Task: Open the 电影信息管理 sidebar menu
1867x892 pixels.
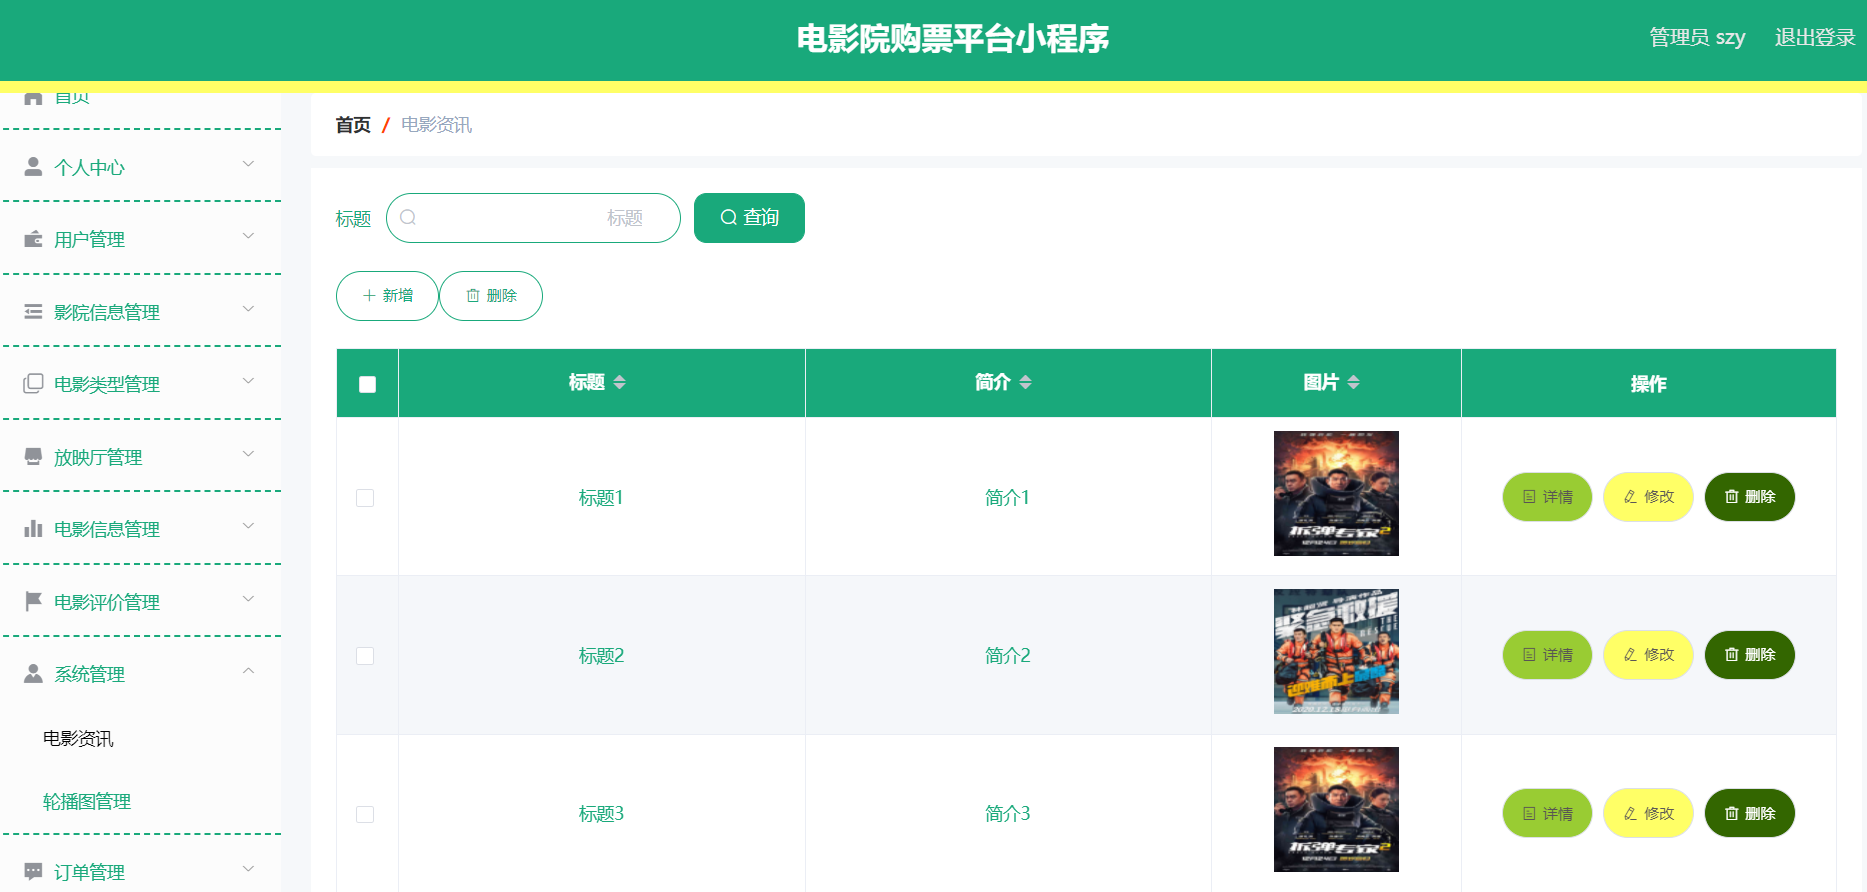Action: 142,529
